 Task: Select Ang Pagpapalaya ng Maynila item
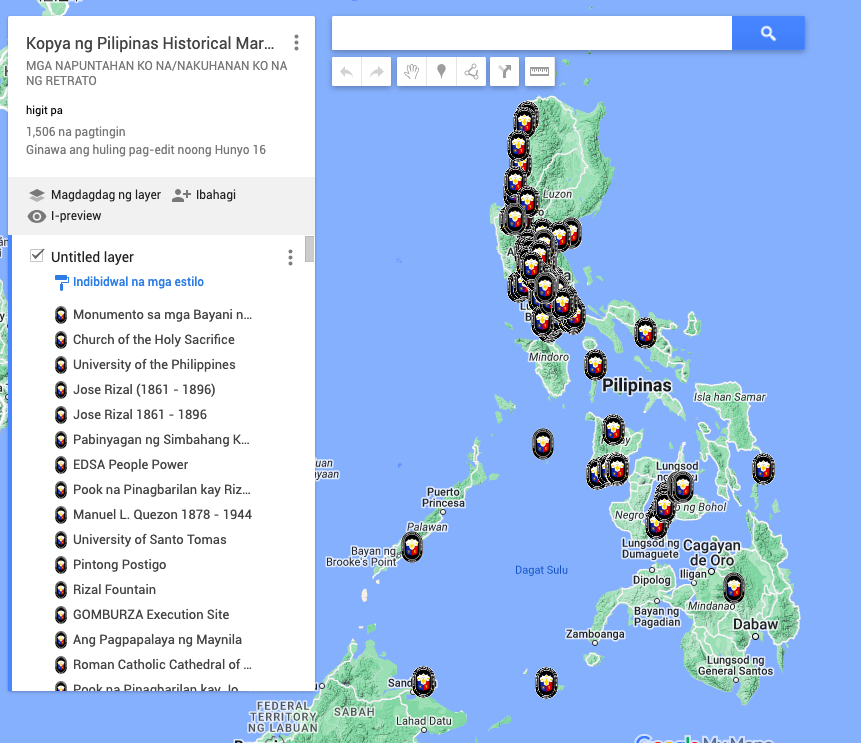point(158,640)
